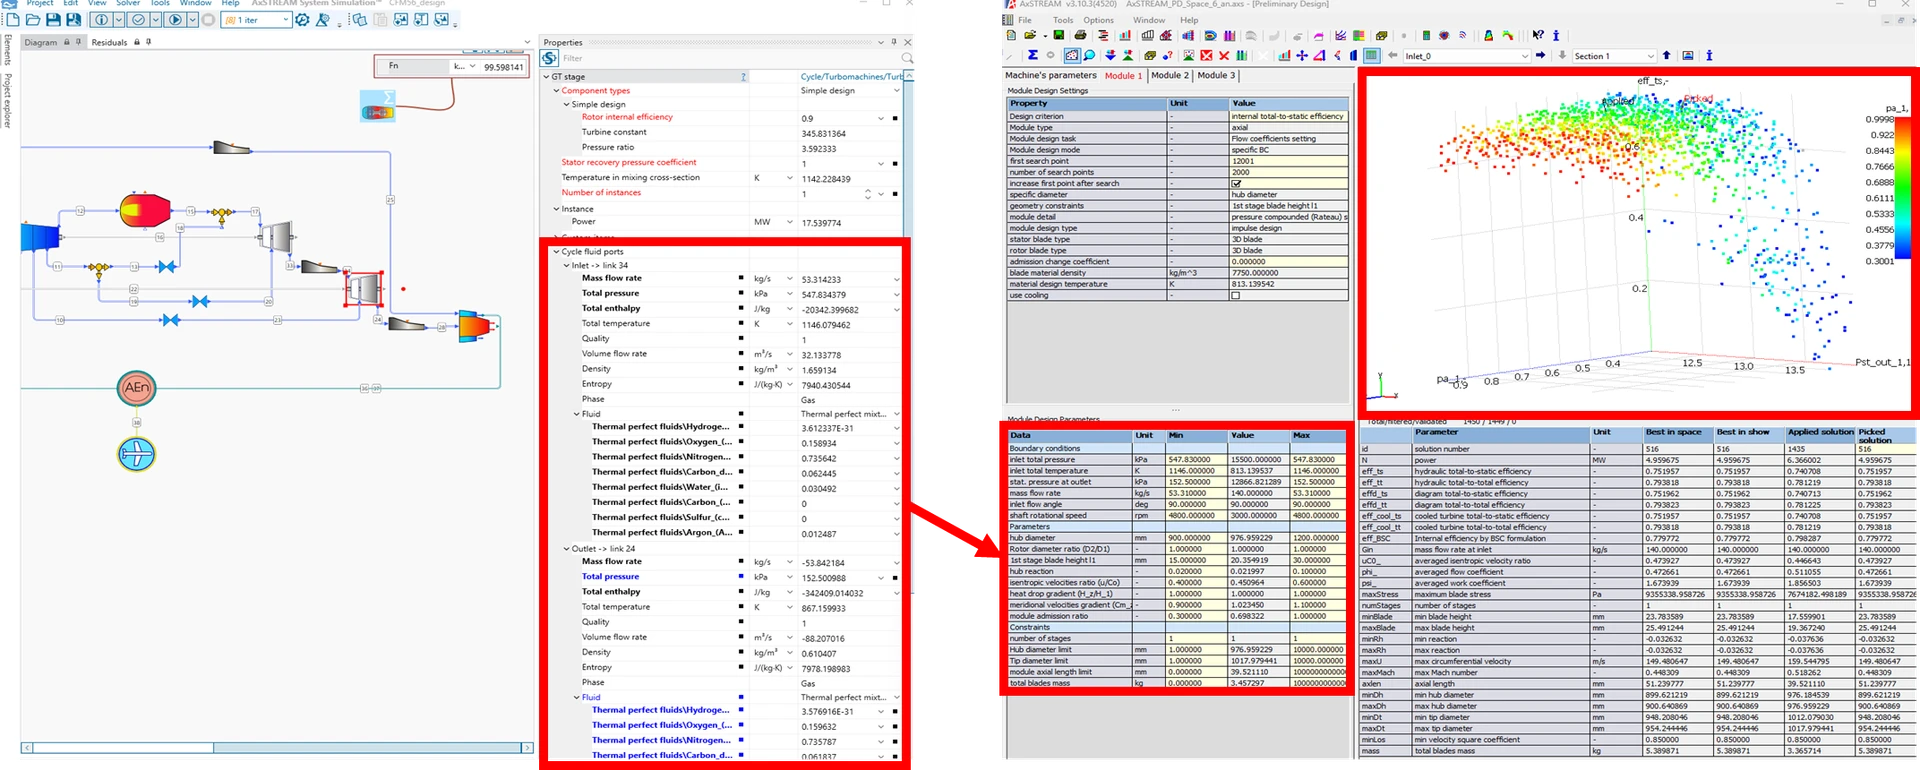Toggle 'increase first point after search' checkbox
This screenshot has height=770, width=1920.
[1236, 184]
